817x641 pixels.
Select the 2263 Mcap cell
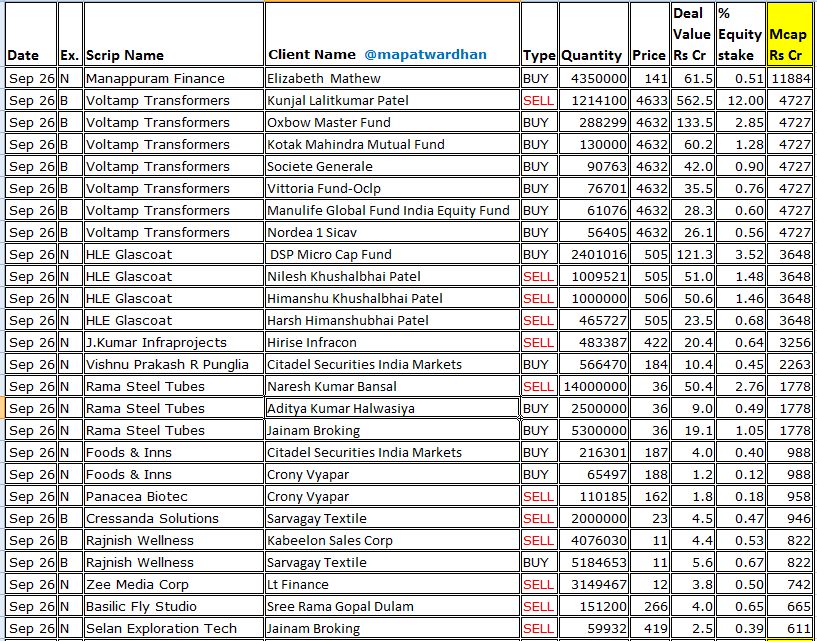789,364
